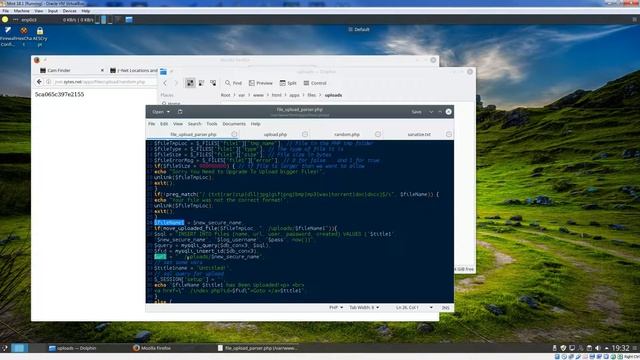
Task: Open the Help menu in text editor
Action: [x=256, y=124]
